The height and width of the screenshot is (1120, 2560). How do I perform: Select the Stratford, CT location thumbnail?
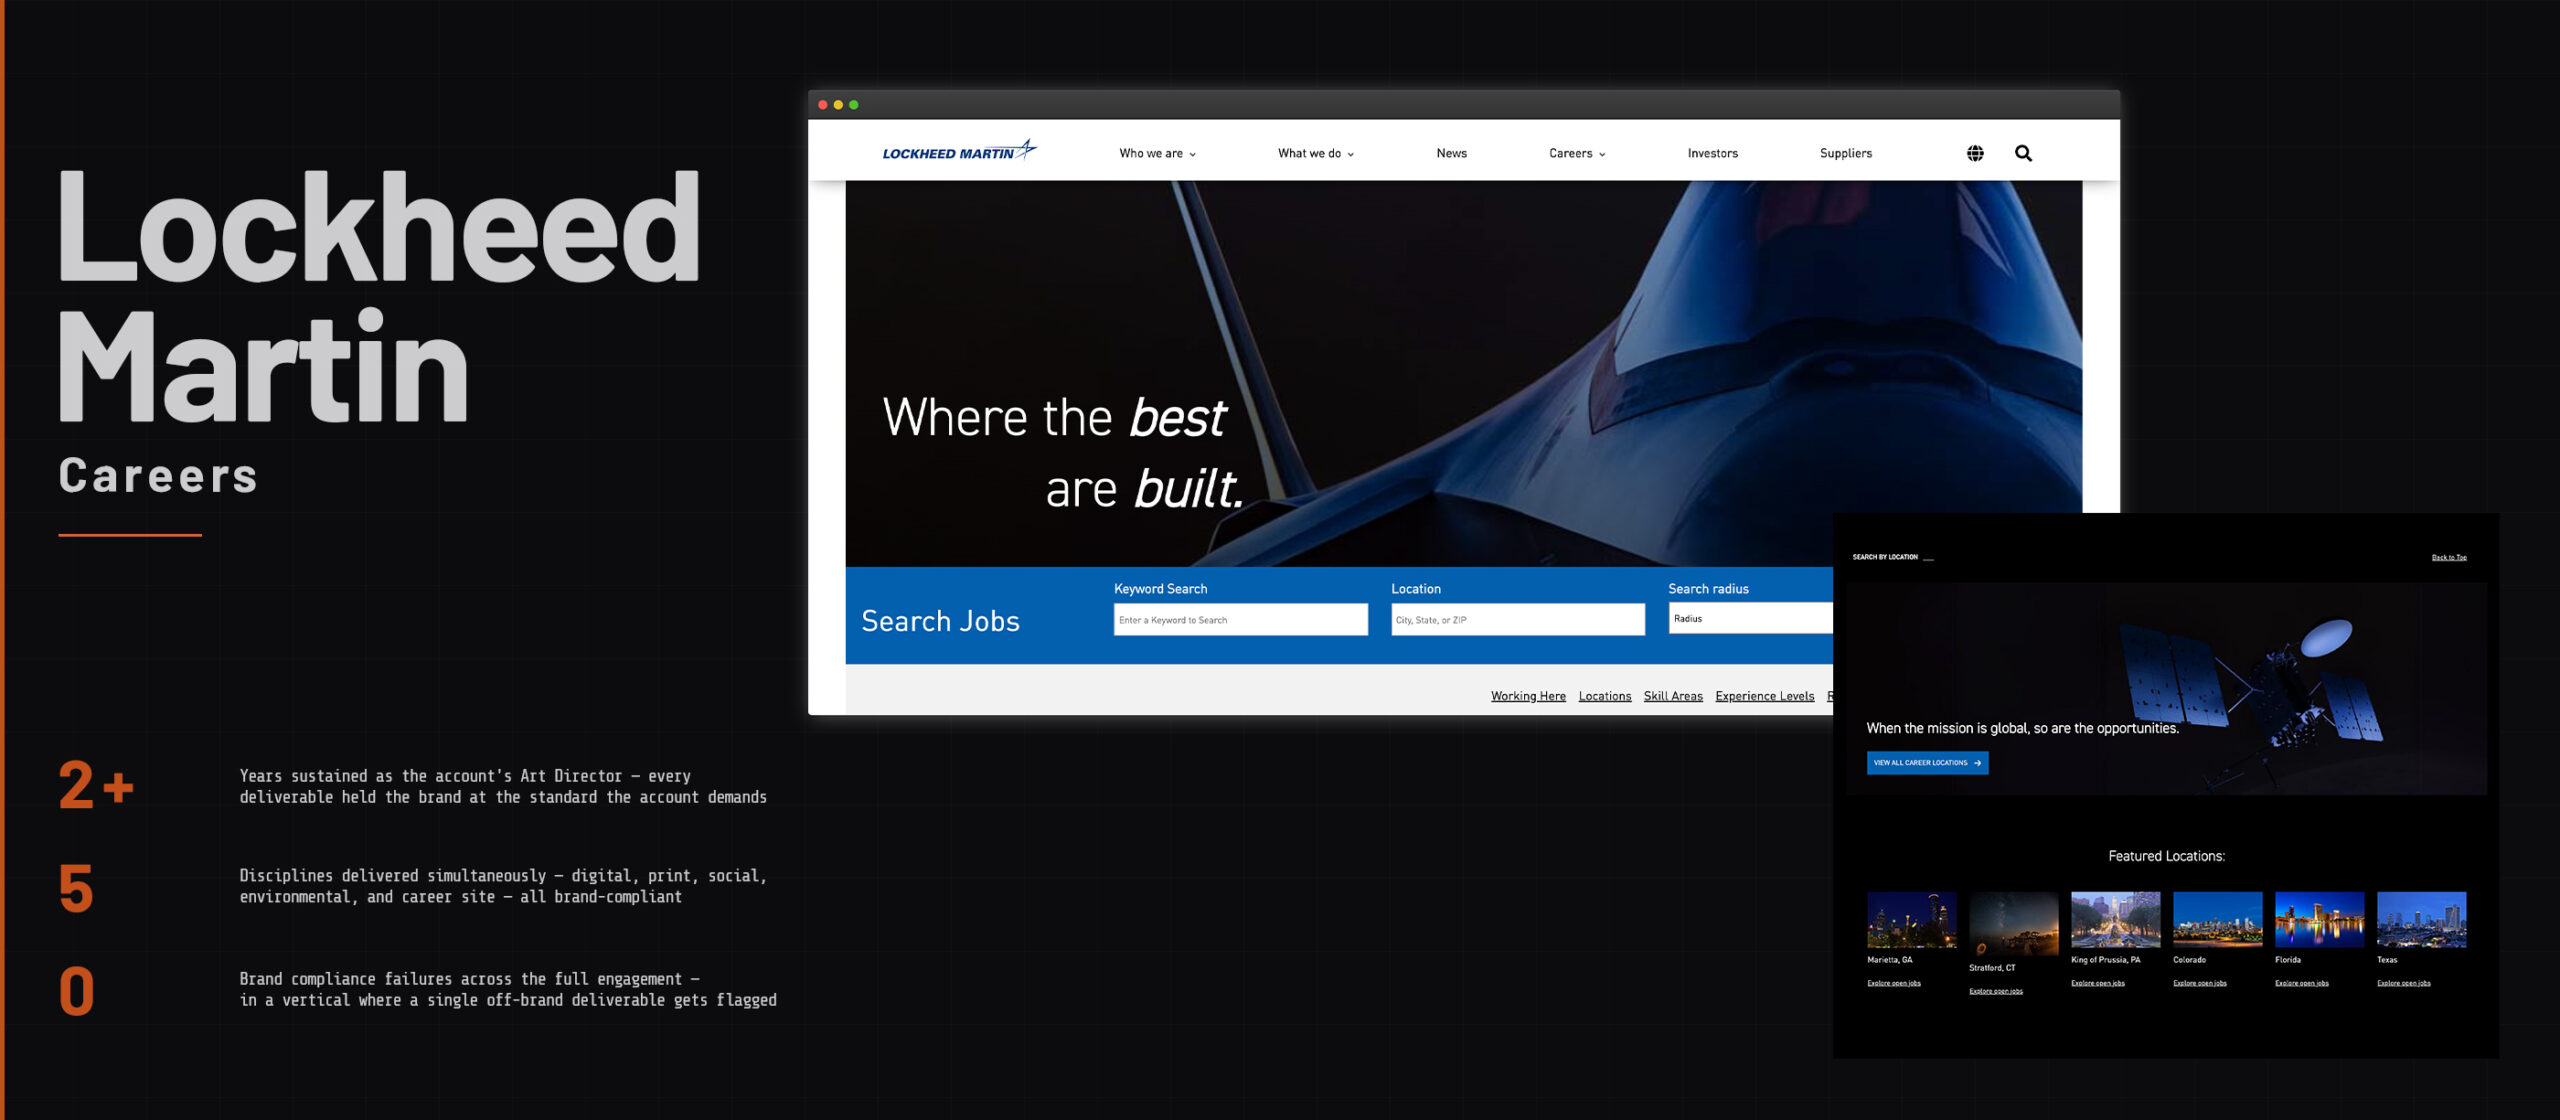[x=2013, y=924]
